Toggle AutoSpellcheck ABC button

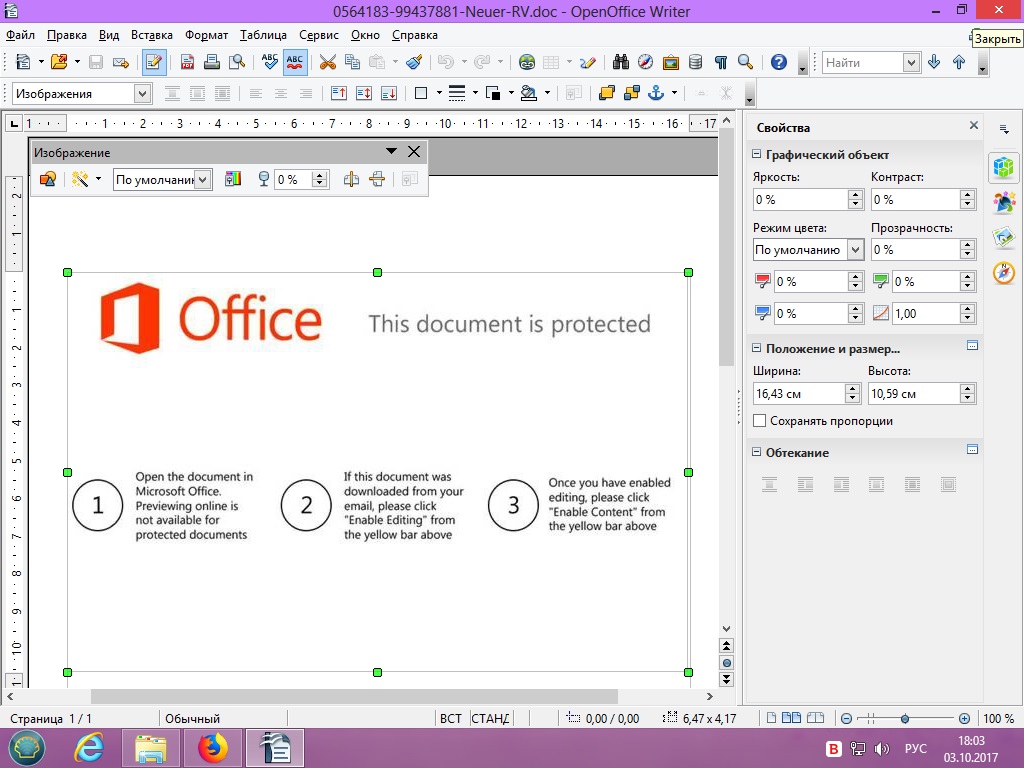click(295, 62)
